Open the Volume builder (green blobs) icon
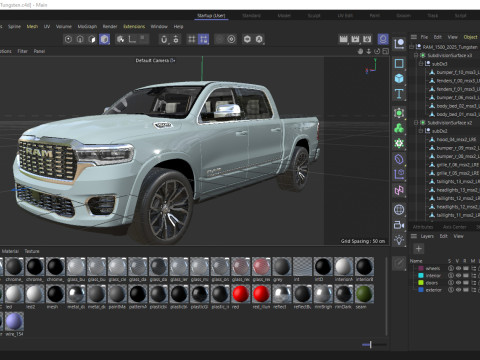 tap(399, 128)
